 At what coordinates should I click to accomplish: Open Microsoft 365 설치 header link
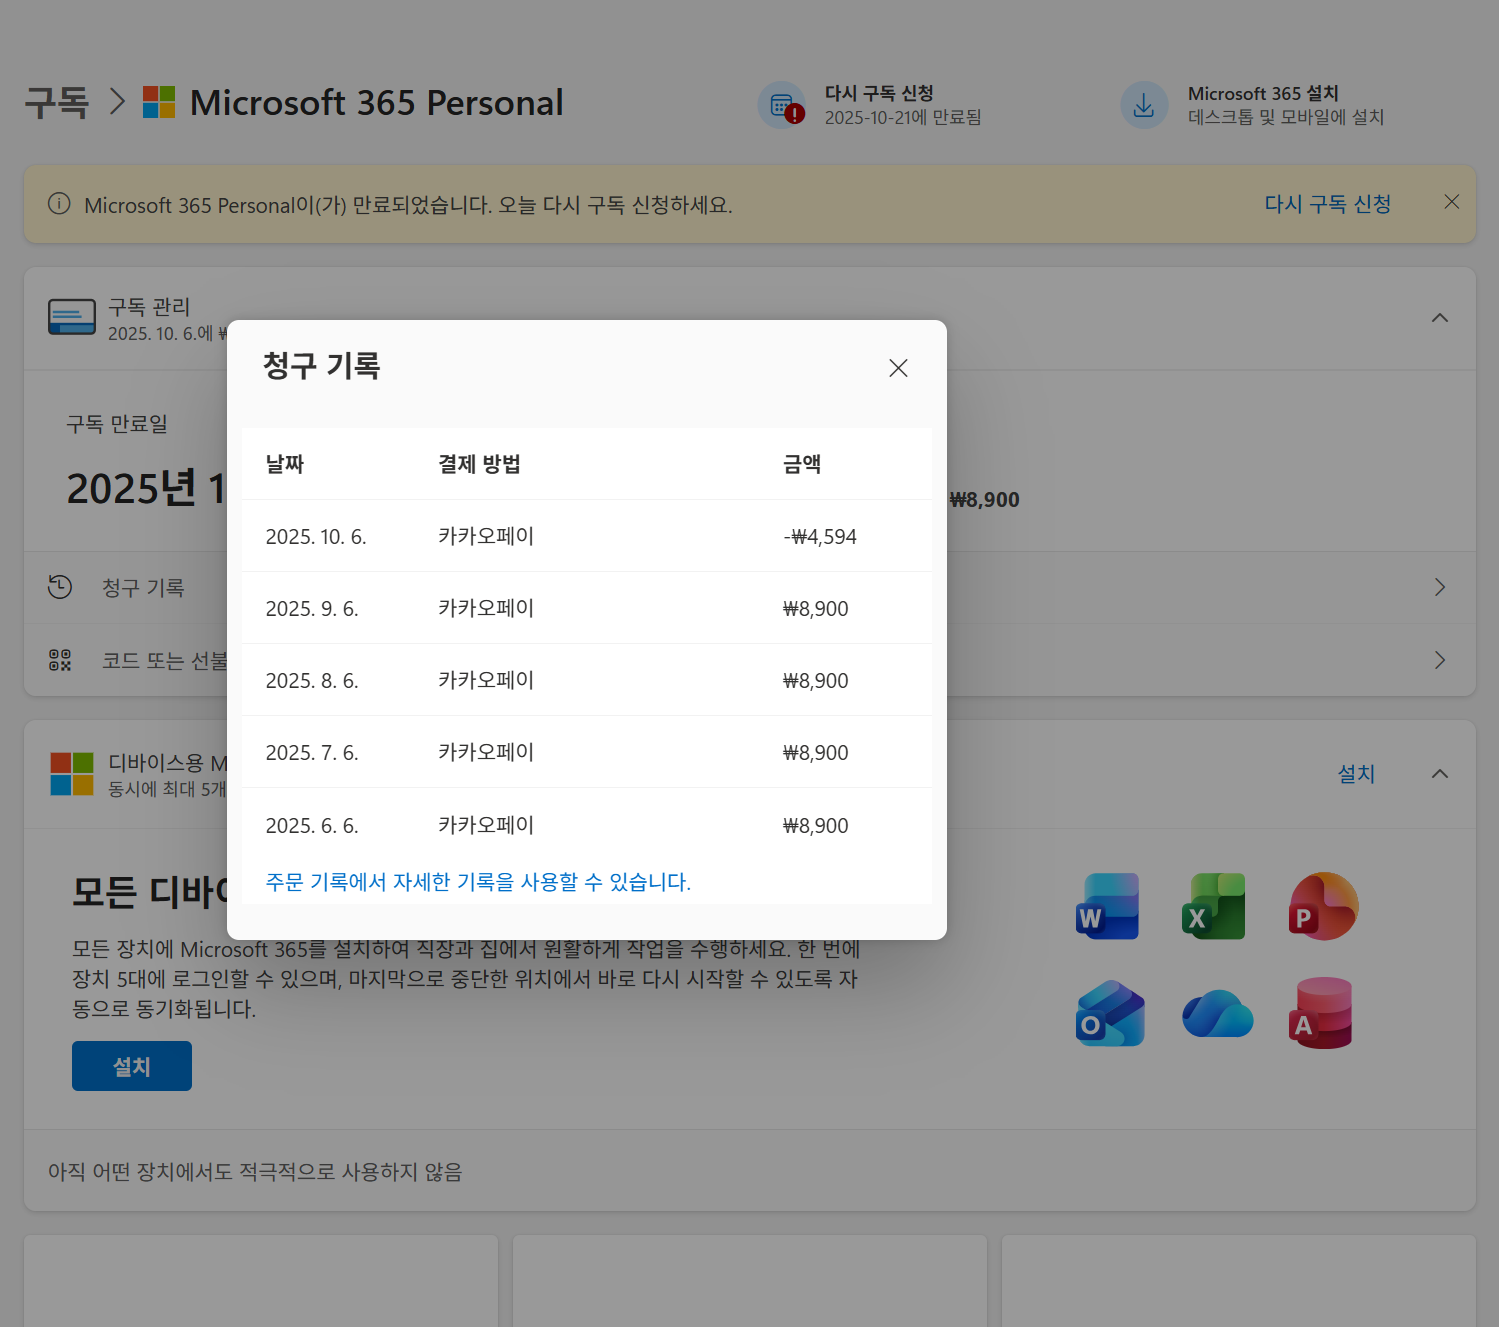(1263, 93)
